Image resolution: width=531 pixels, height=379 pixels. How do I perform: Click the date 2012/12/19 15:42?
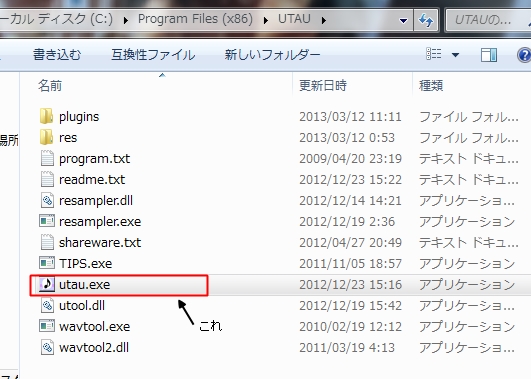(351, 306)
